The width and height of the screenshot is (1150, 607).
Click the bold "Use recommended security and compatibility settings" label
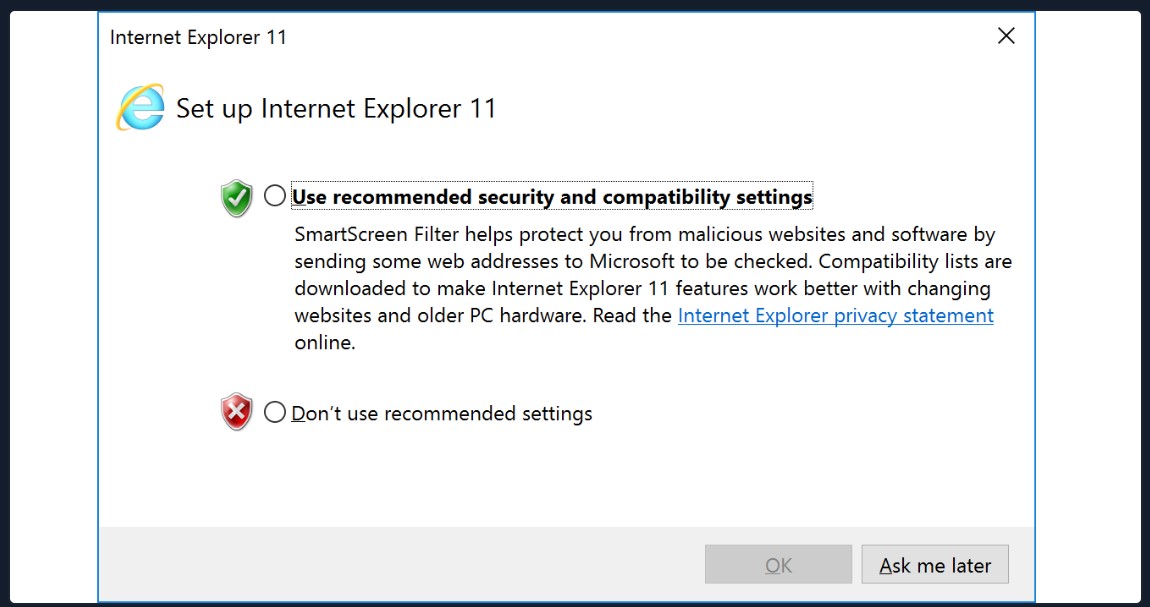(x=552, y=197)
